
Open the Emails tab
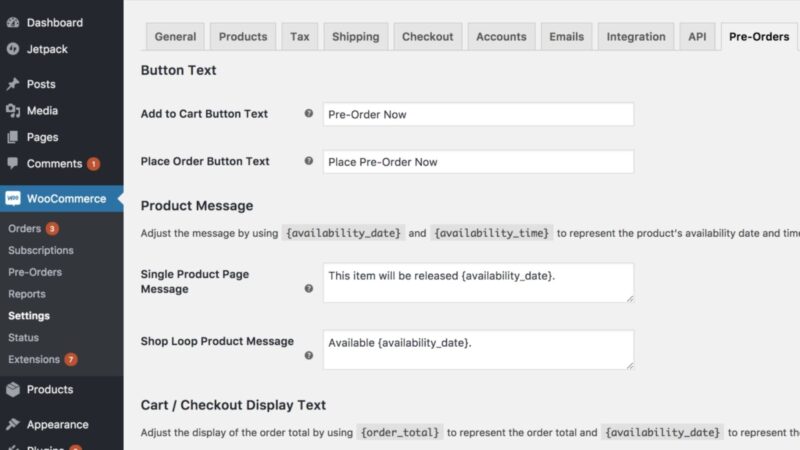566,37
